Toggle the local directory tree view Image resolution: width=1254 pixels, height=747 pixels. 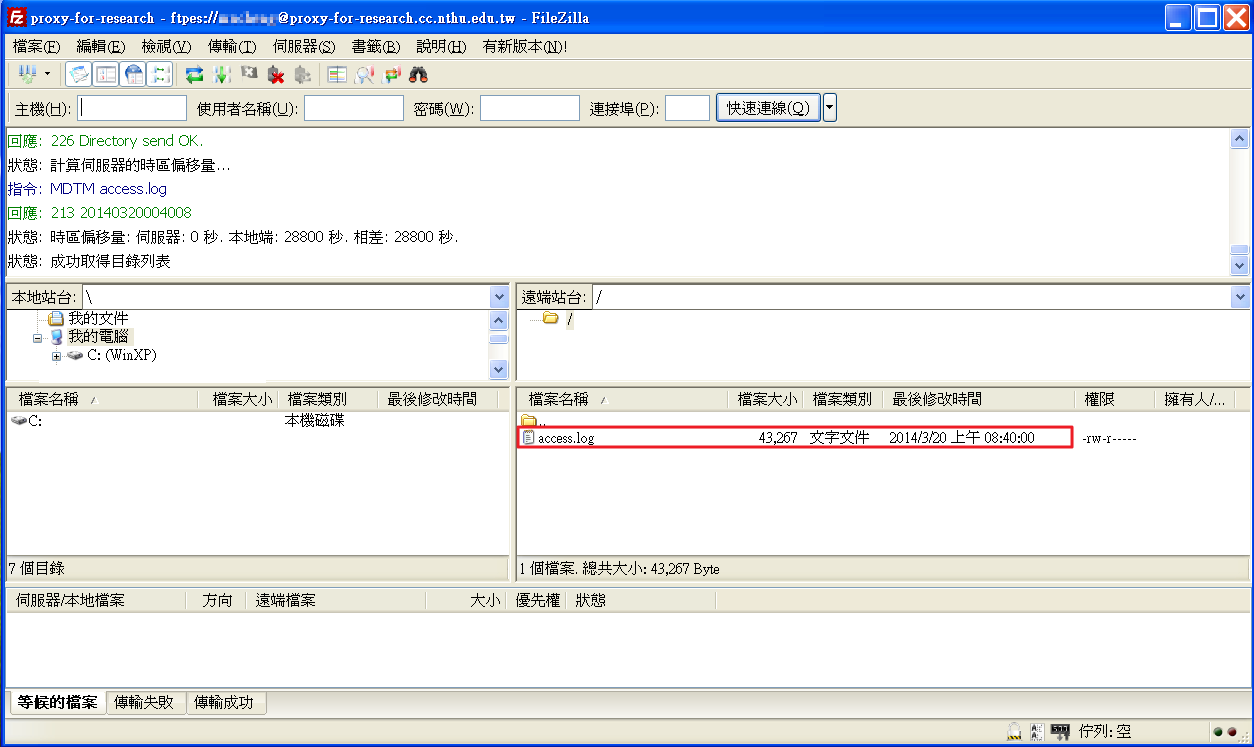[106, 74]
